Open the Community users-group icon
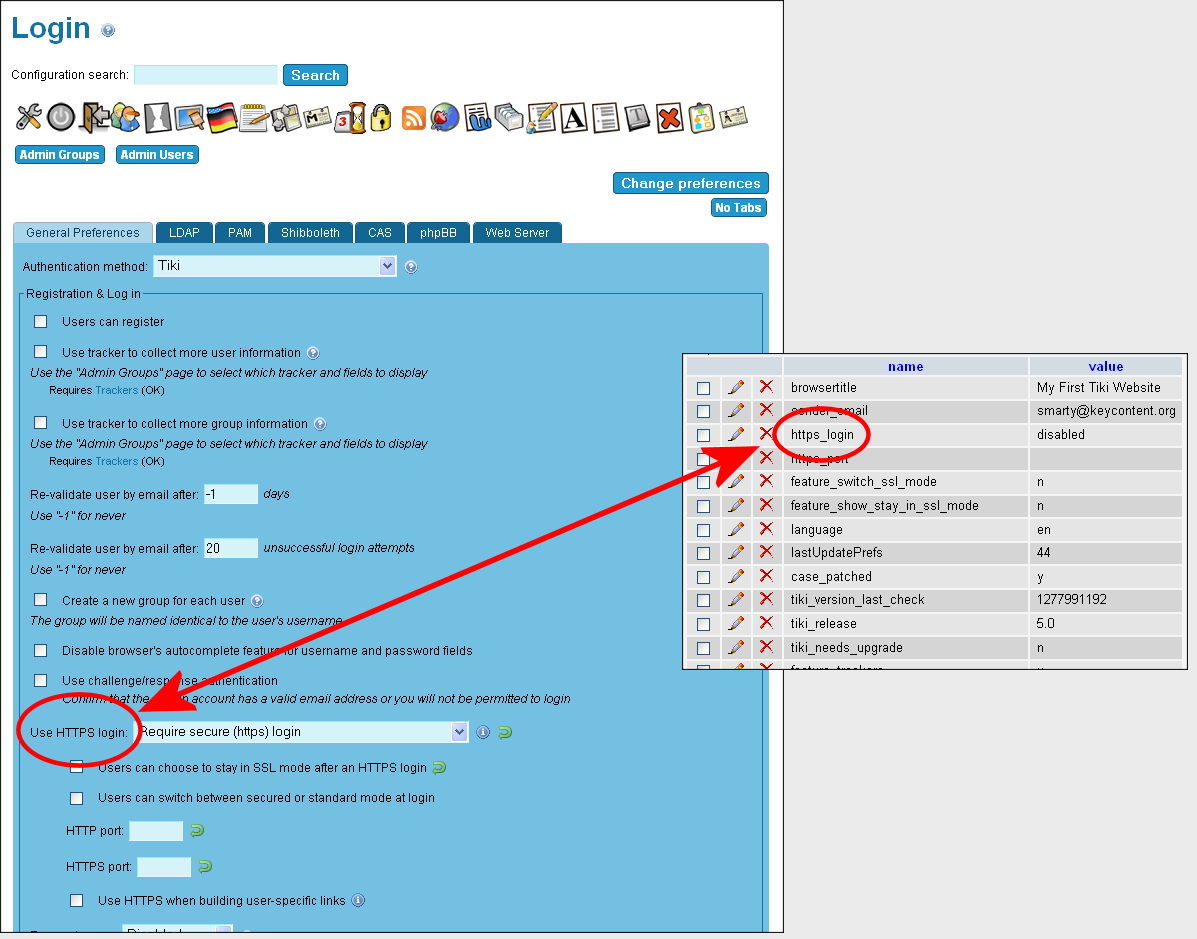This screenshot has height=939, width=1197. click(126, 118)
